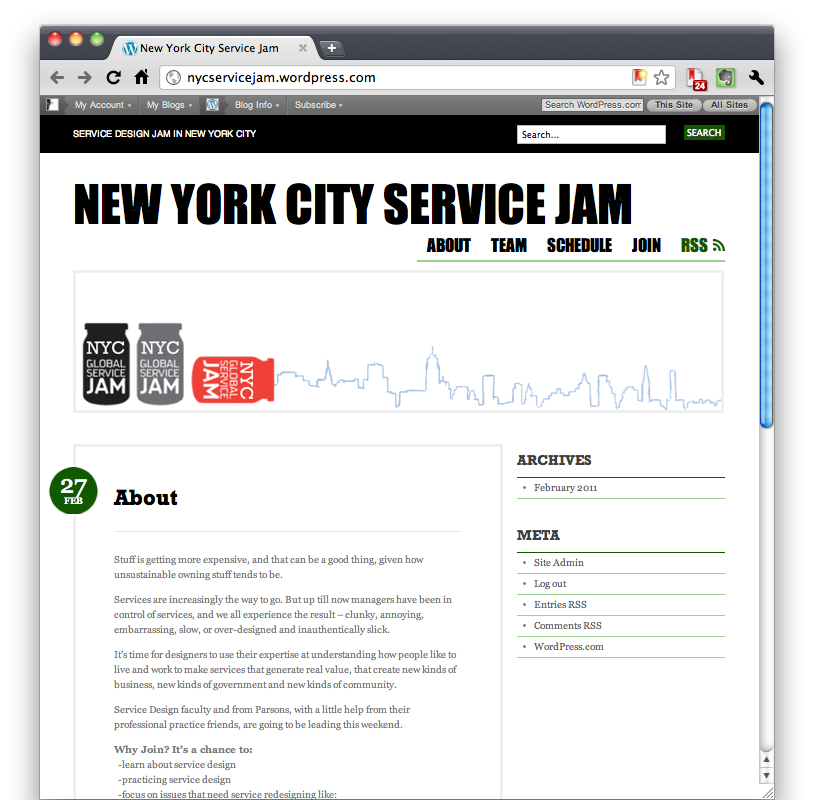Open the Evernote Web Clipper extension

click(x=726, y=77)
